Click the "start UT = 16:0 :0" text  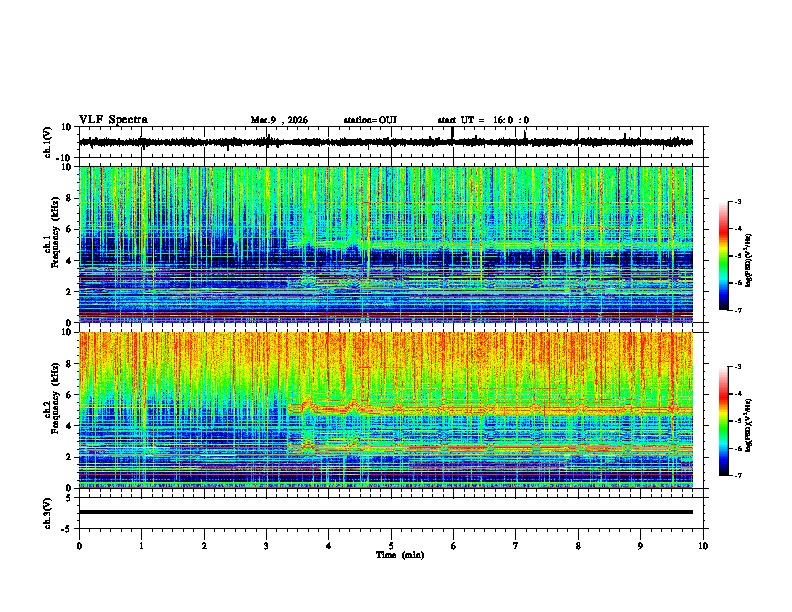click(483, 120)
